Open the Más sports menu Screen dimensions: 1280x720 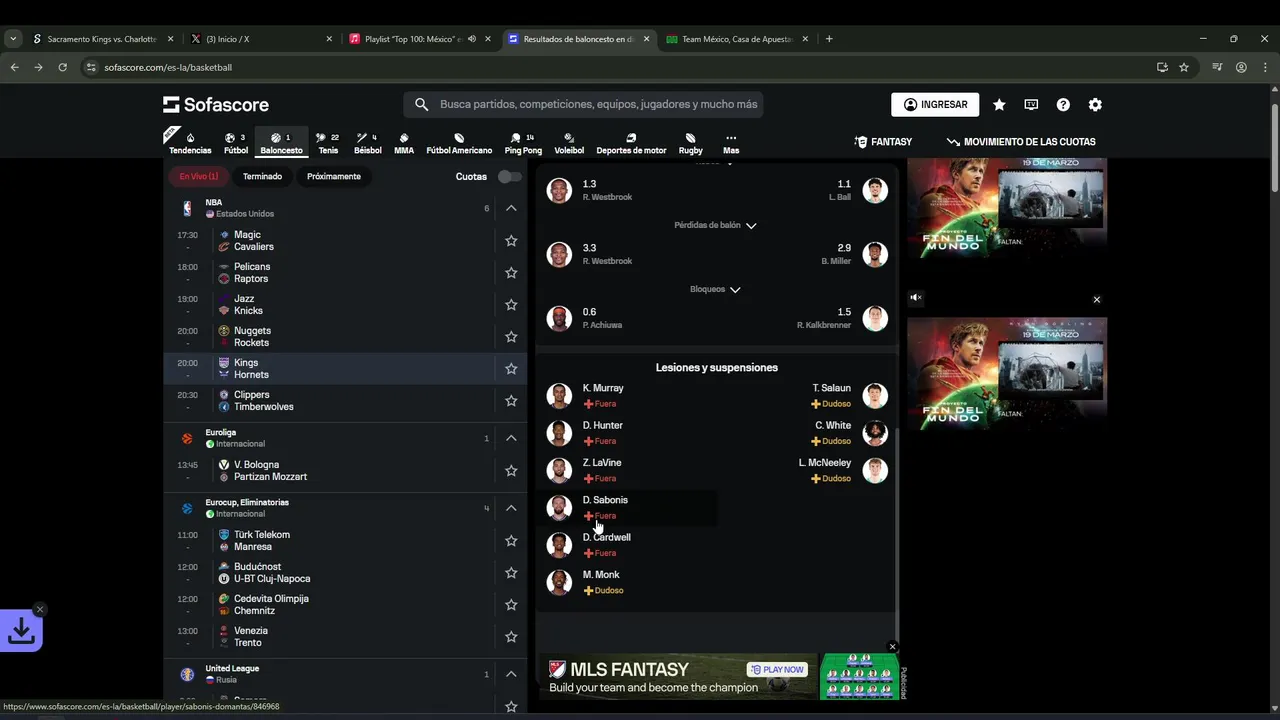731,143
